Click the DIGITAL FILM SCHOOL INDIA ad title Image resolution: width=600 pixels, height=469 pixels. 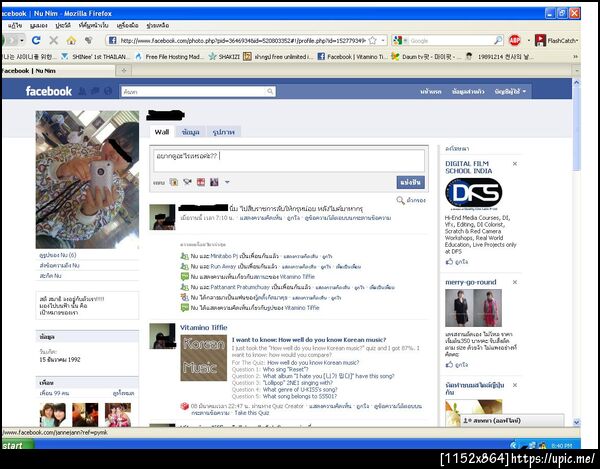468,167
